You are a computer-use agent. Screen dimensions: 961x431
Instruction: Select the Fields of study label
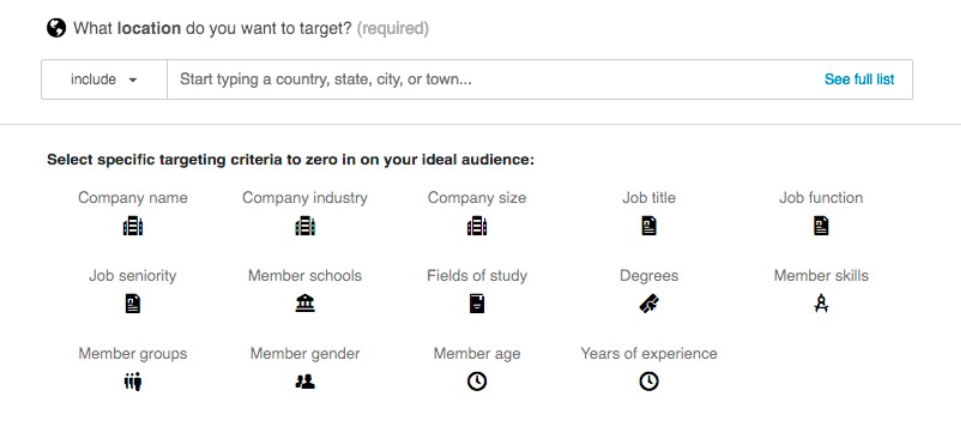pos(477,276)
